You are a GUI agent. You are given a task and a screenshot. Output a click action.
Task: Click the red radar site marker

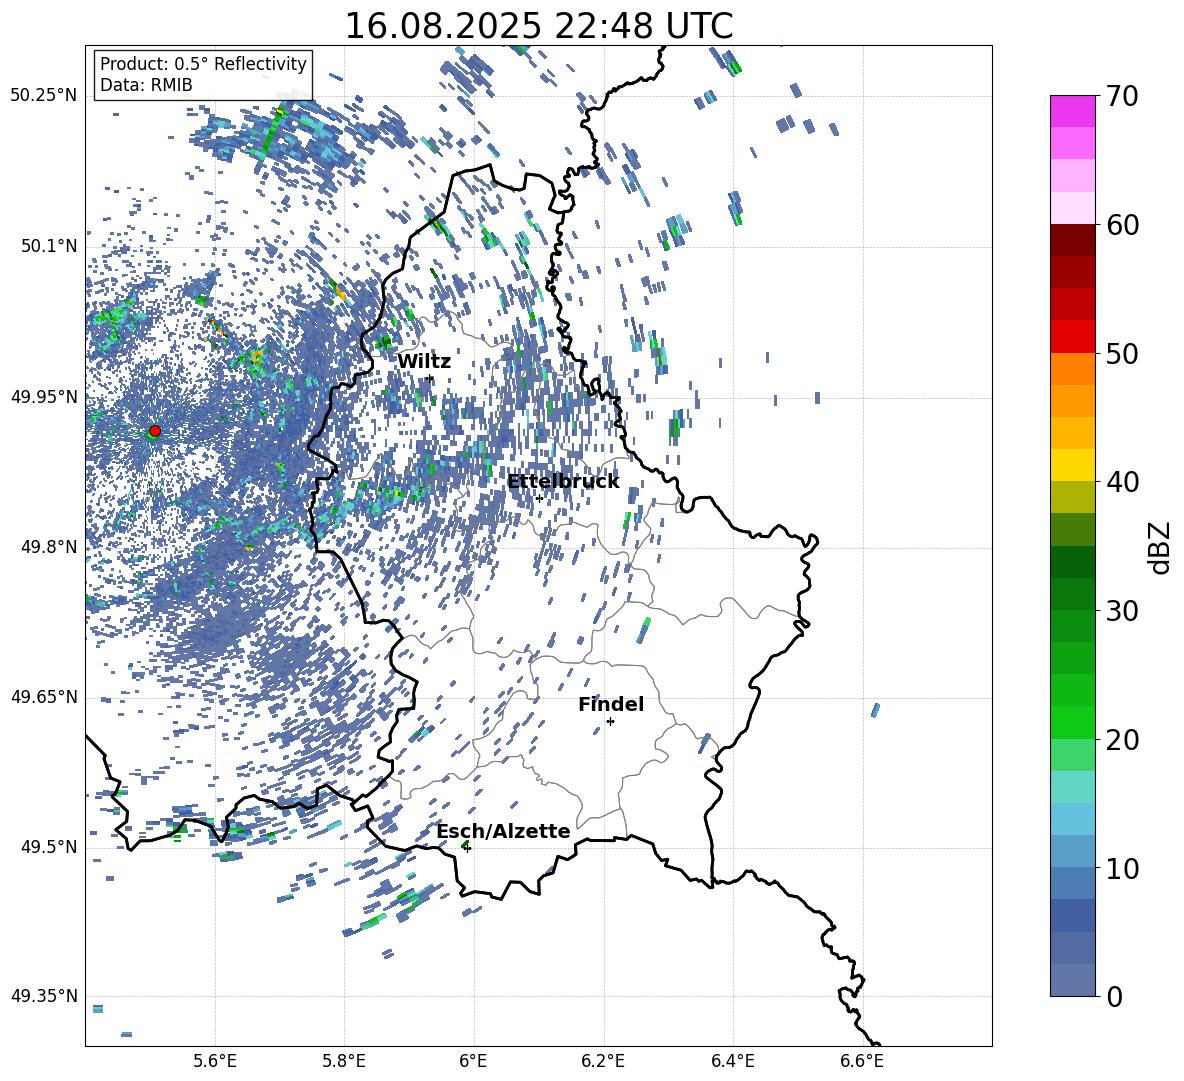point(155,431)
